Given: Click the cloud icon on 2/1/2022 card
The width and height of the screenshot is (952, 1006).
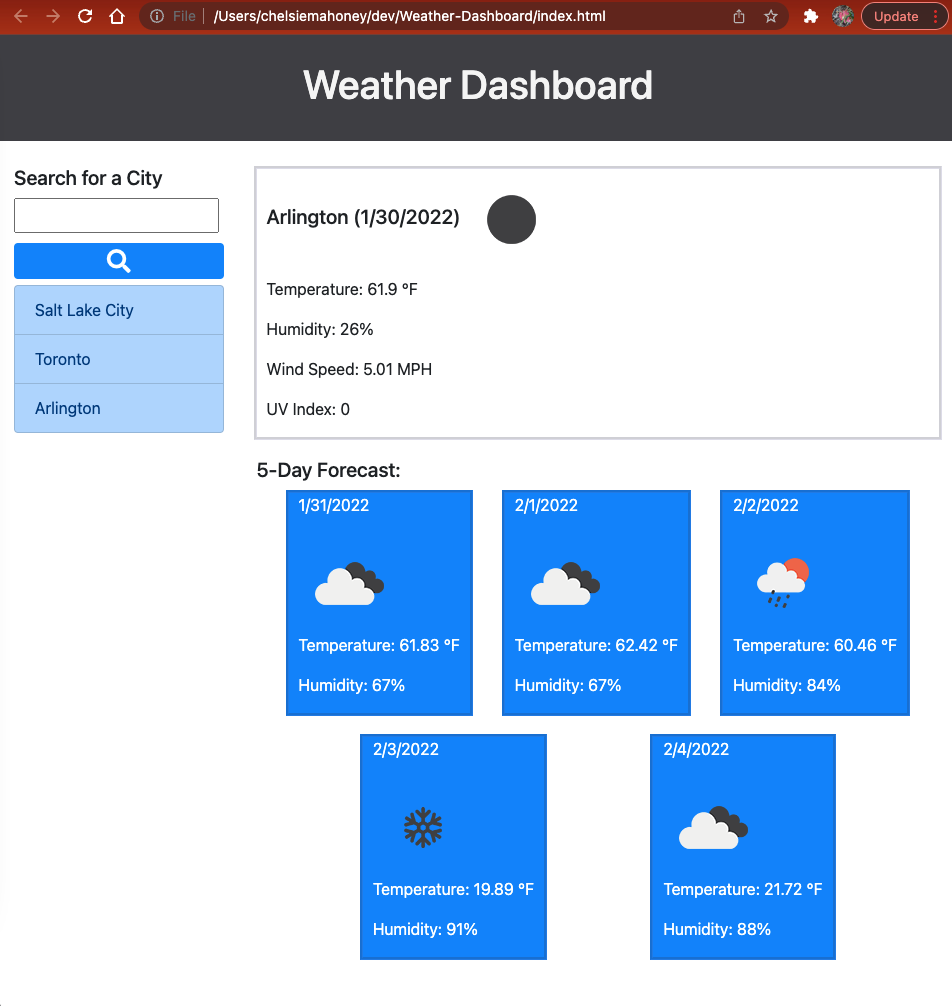Looking at the screenshot, I should click(x=565, y=584).
